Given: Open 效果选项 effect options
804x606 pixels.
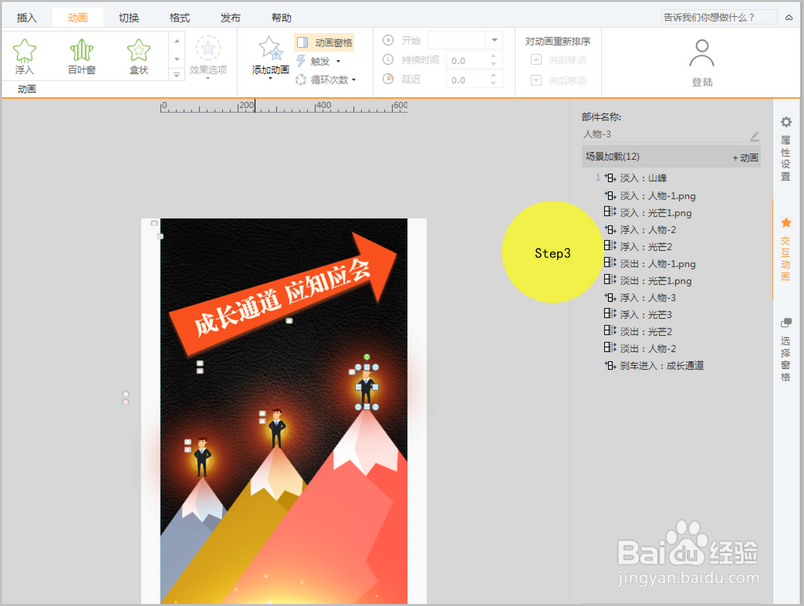Looking at the screenshot, I should pyautogui.click(x=208, y=57).
